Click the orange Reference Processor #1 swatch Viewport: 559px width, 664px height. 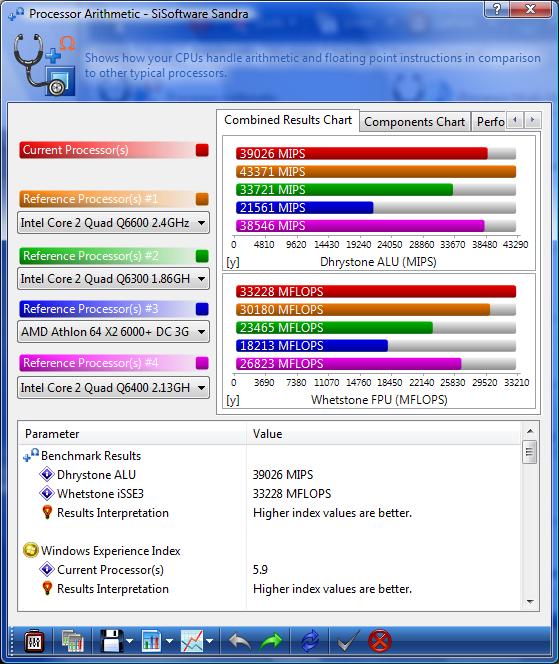(x=202, y=199)
